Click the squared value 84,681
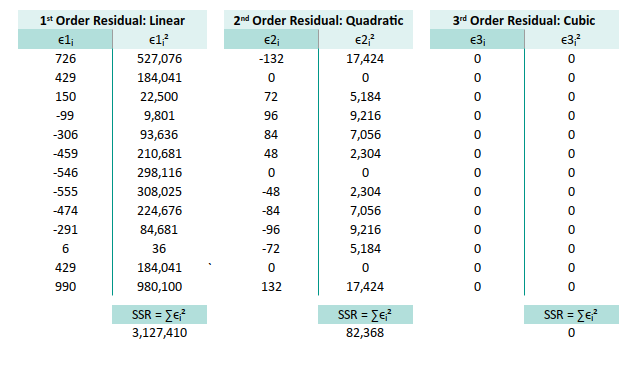Viewport: 643px width, 372px height. tap(160, 230)
